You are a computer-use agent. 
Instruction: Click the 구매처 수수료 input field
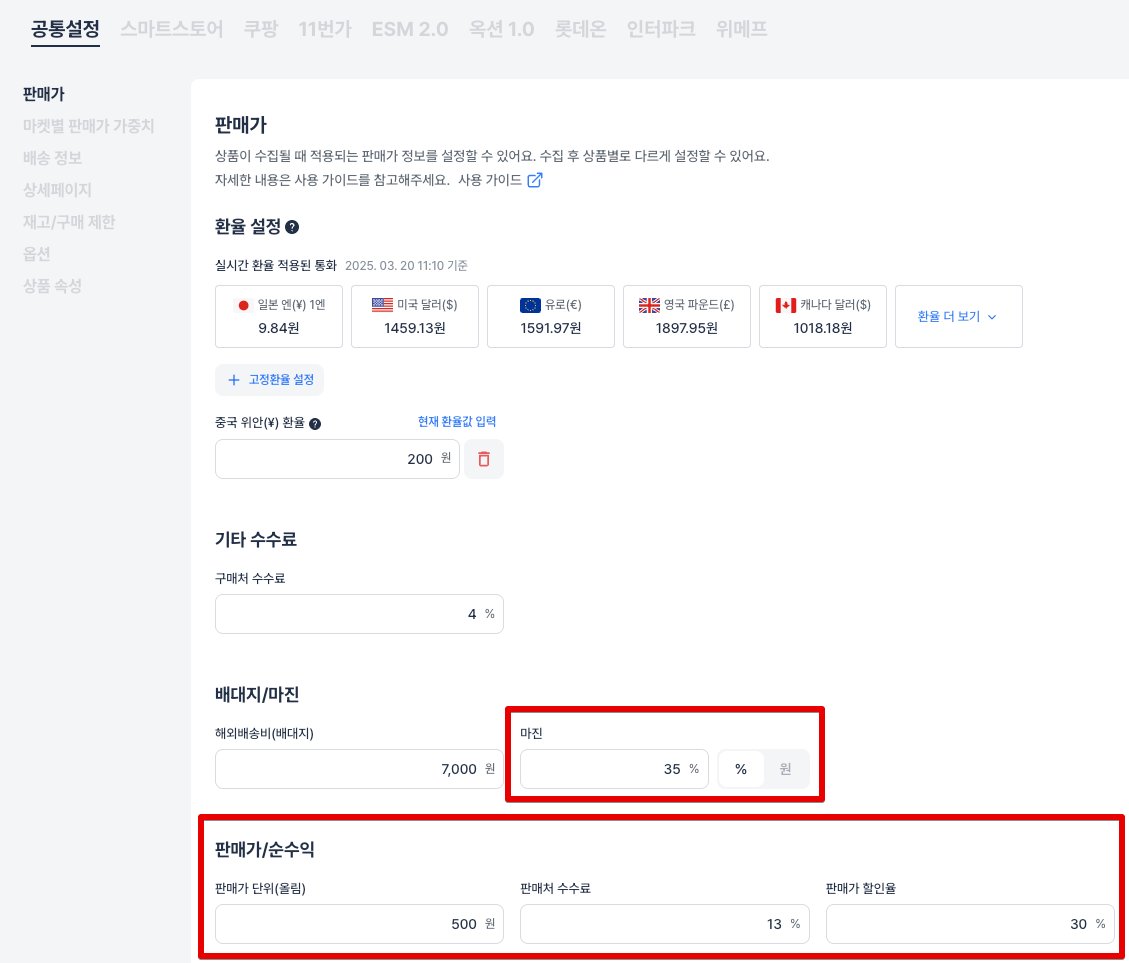(359, 614)
